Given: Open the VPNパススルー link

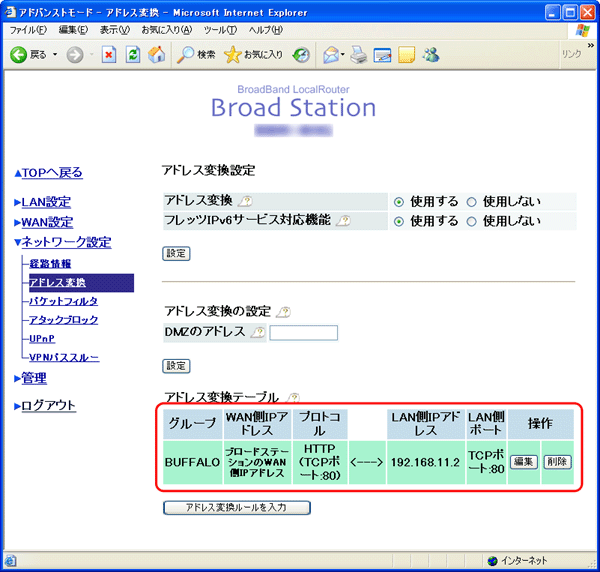Looking at the screenshot, I should pyautogui.click(x=64, y=357).
